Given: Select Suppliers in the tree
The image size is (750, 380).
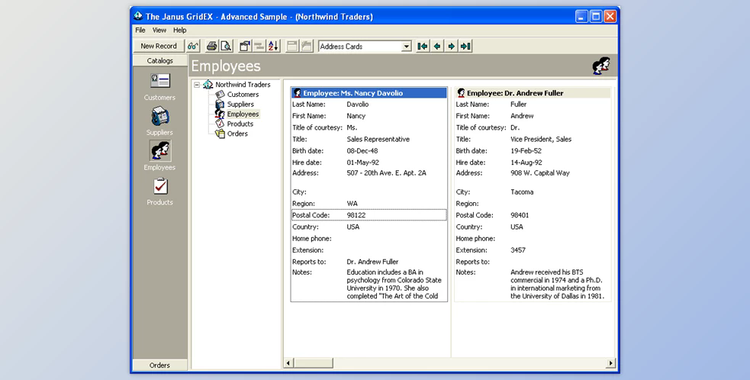Looking at the screenshot, I should pos(240,104).
